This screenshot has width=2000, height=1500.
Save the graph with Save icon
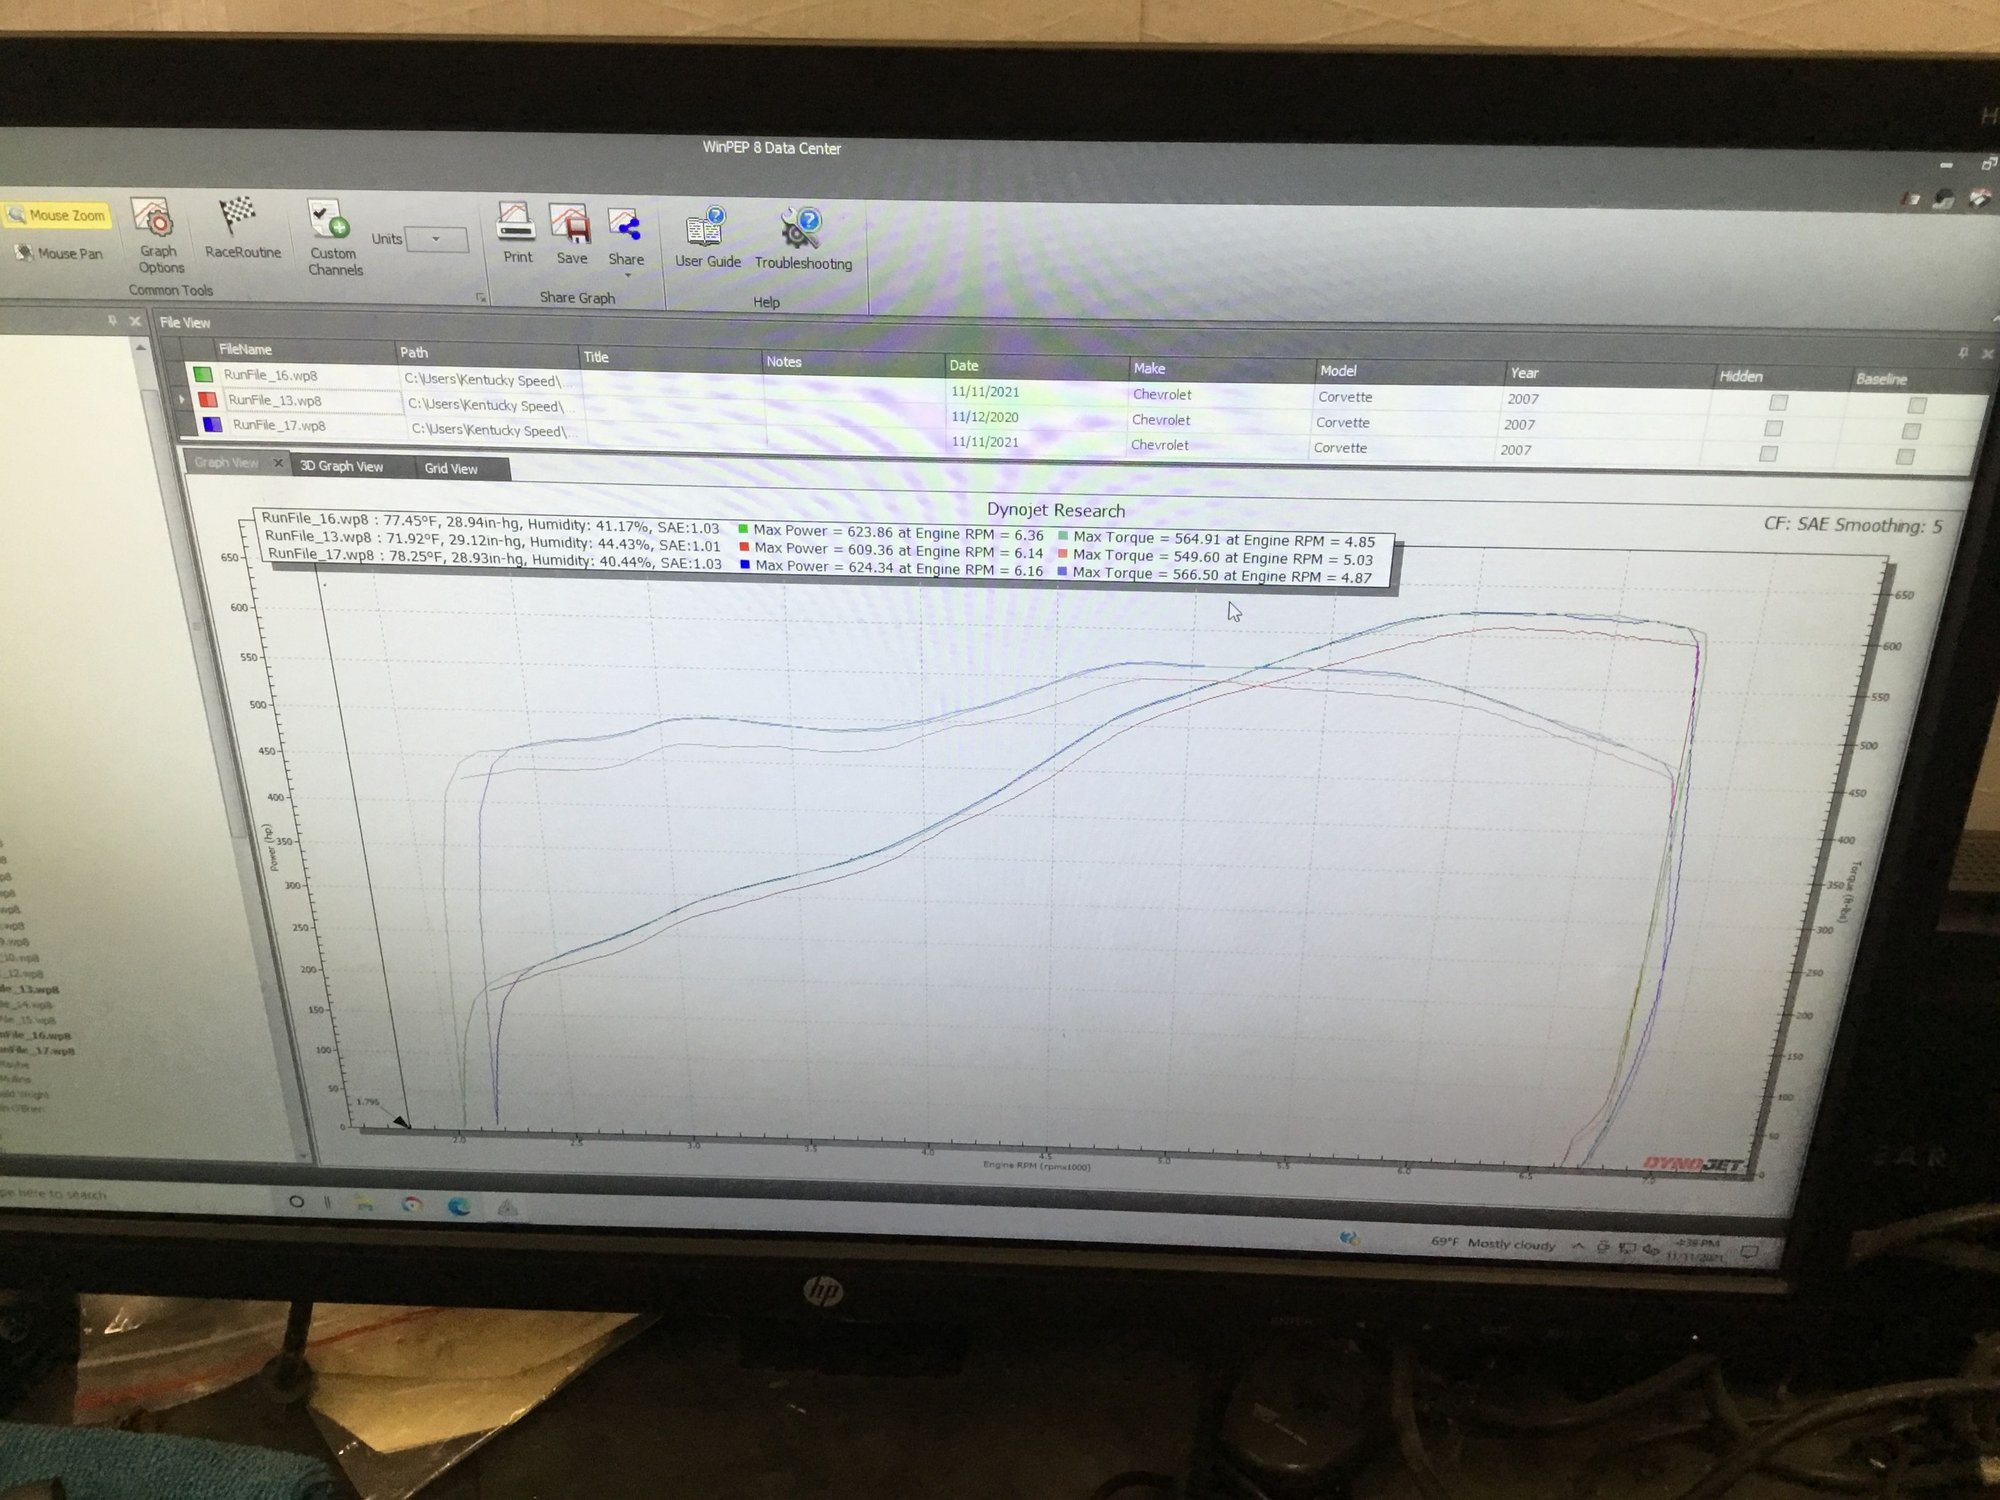pos(571,234)
